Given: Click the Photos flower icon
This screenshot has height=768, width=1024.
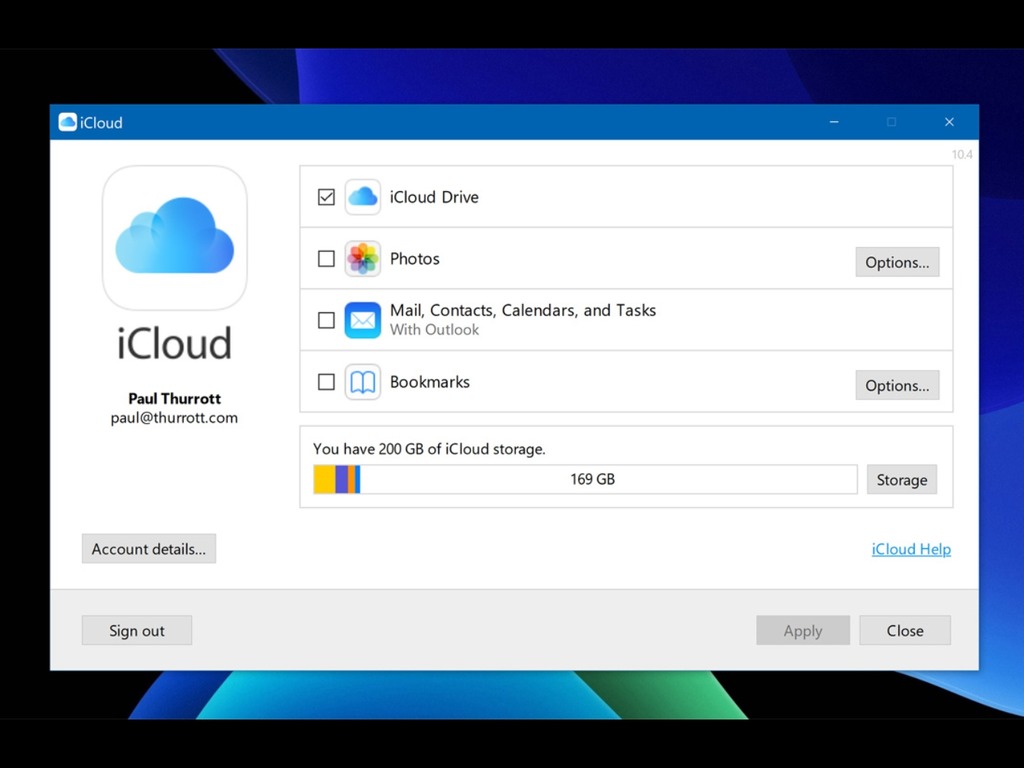Looking at the screenshot, I should pyautogui.click(x=362, y=259).
